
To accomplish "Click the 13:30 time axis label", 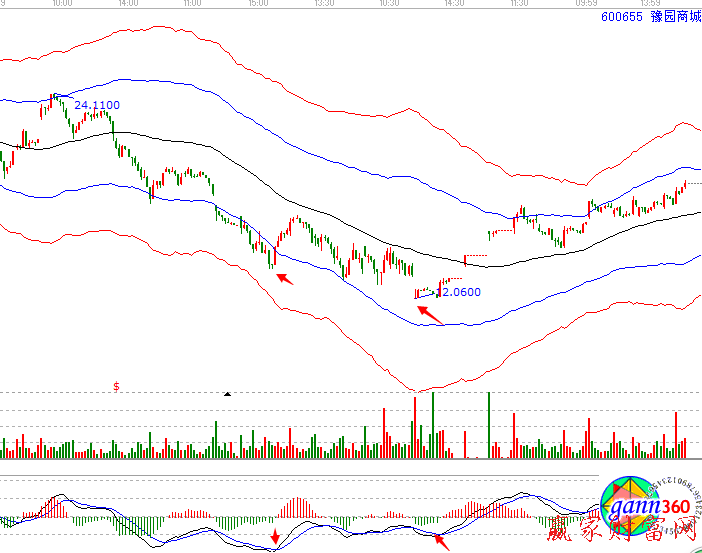I will pos(324,4).
